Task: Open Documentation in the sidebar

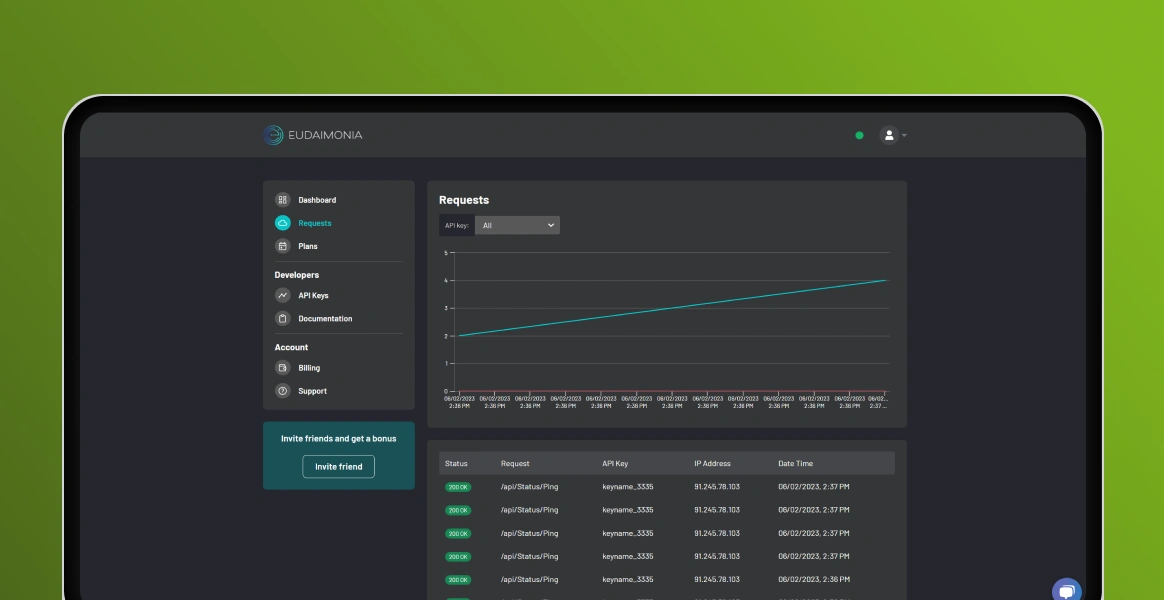Action: pyautogui.click(x=325, y=319)
